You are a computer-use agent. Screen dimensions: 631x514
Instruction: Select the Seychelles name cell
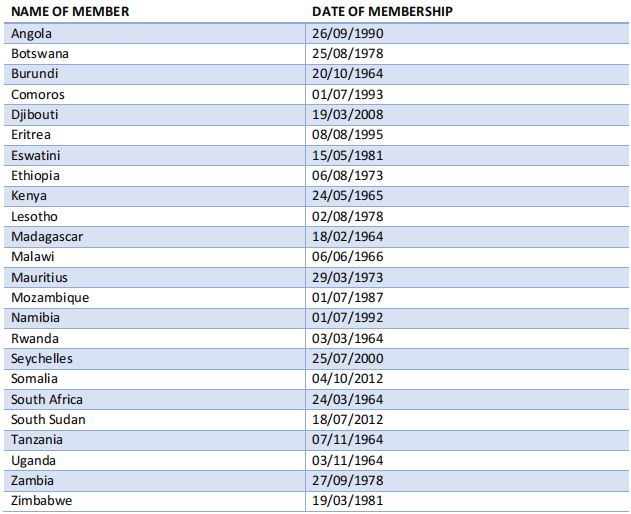click(x=42, y=359)
